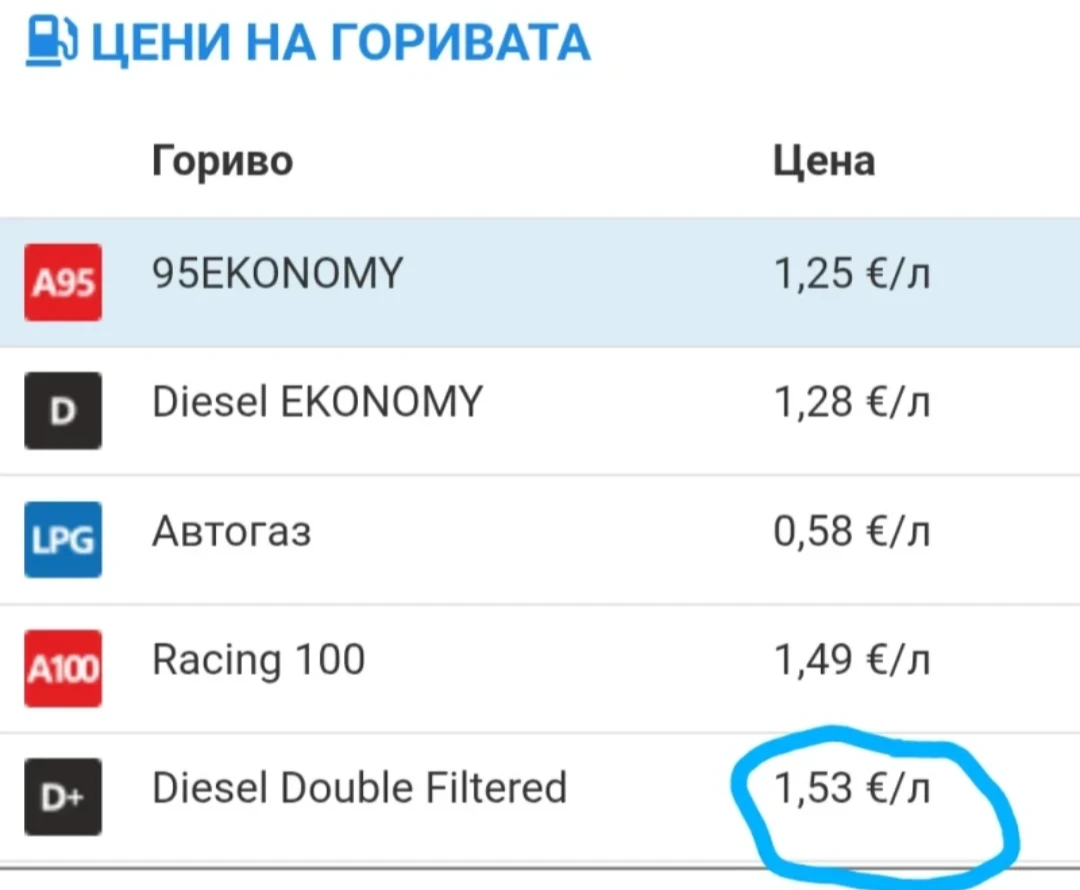Click the Diesel Double Filtered label

[357, 787]
